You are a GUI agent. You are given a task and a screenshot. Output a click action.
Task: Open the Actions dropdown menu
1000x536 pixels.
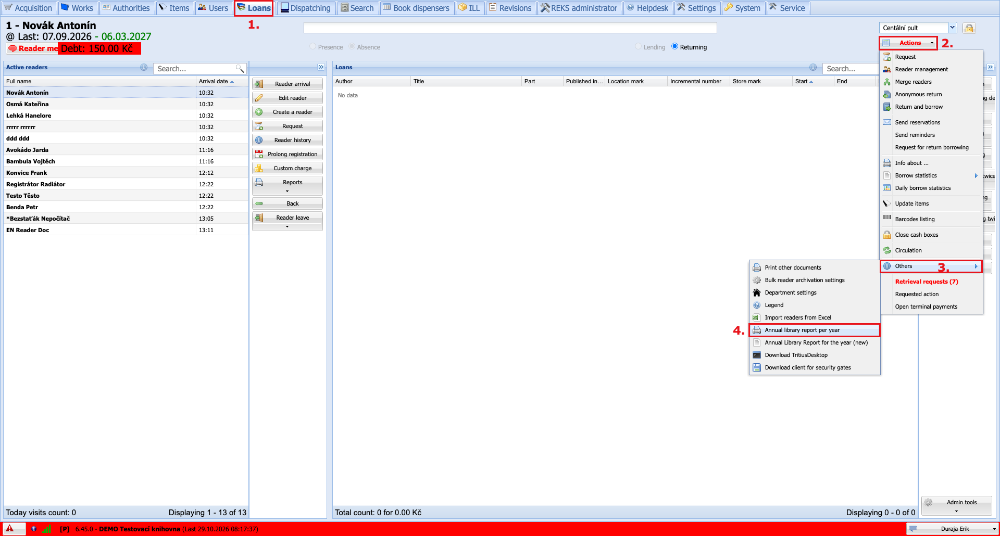pyautogui.click(x=908, y=43)
